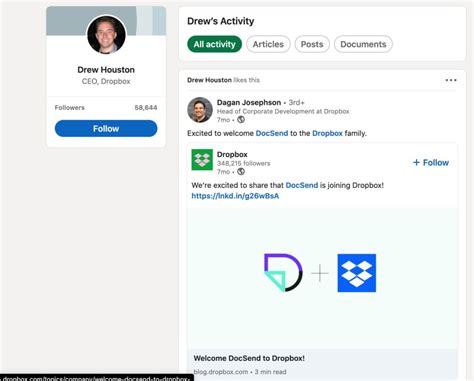Select the All activity filter
This screenshot has height=381, width=474.
tap(214, 44)
